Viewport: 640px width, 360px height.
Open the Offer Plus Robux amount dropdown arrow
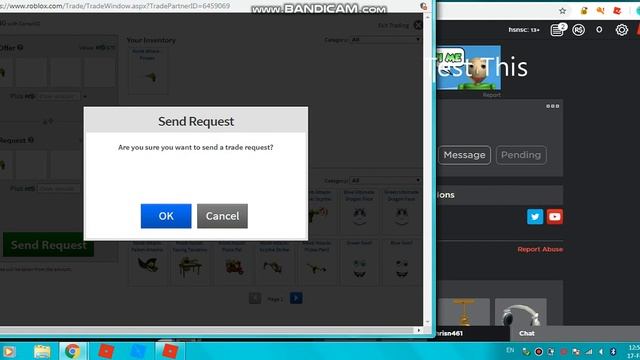point(84,97)
